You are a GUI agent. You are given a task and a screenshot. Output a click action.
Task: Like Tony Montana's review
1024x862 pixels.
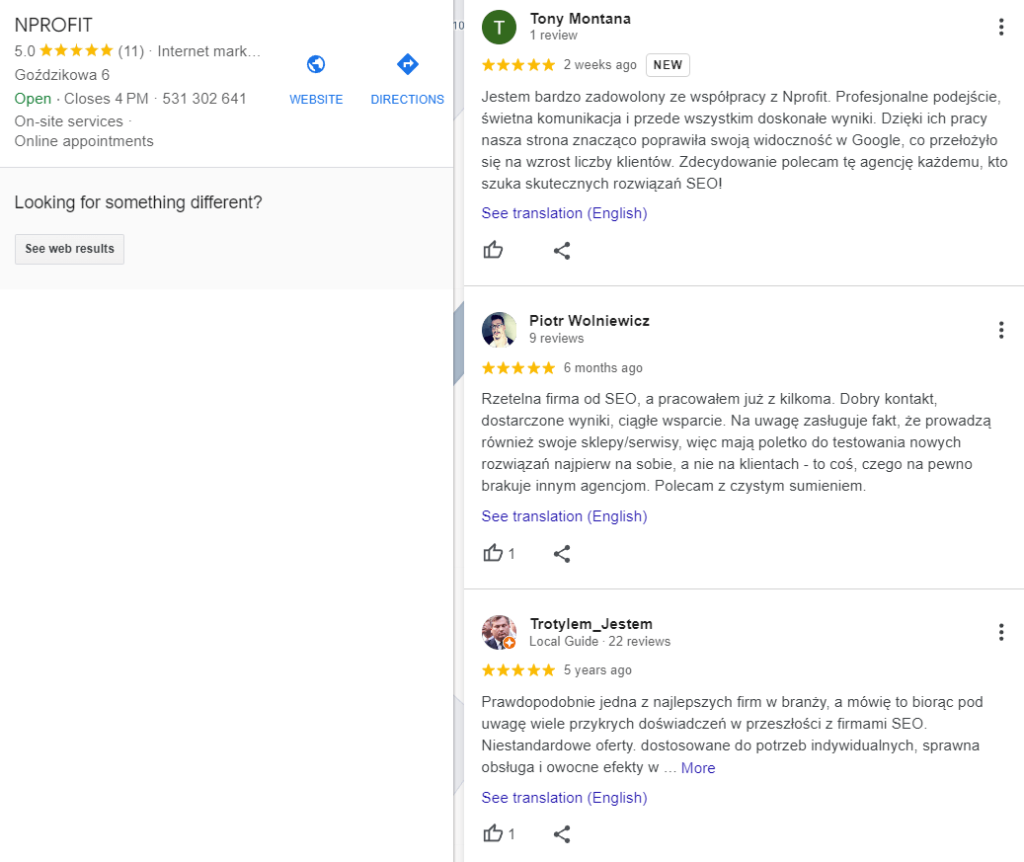tap(493, 250)
